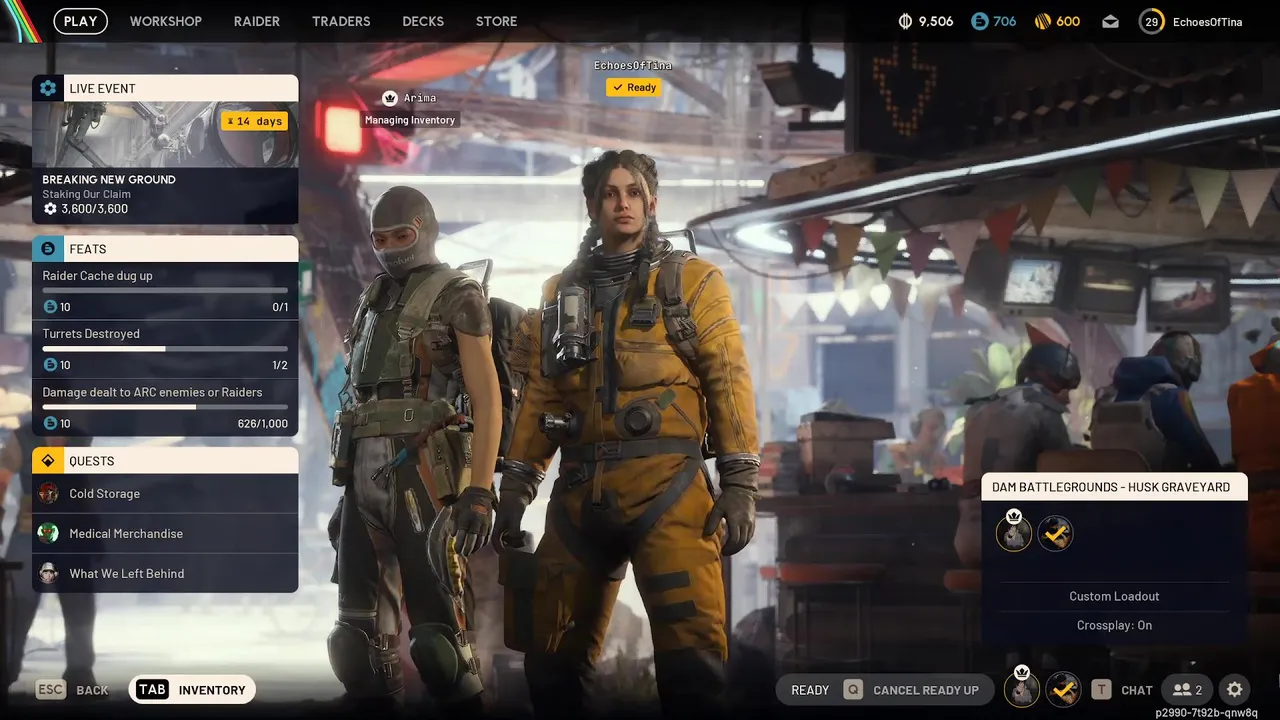1280x720 pixels.
Task: Open the Chat button
Action: tap(1123, 690)
